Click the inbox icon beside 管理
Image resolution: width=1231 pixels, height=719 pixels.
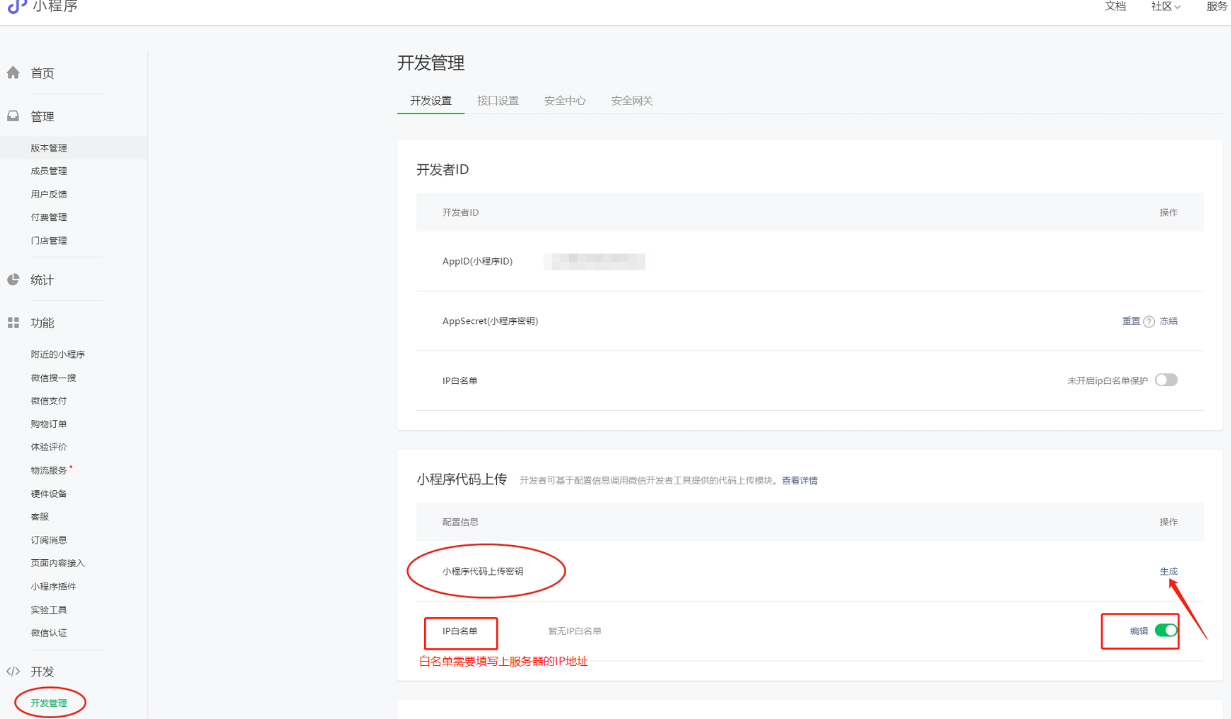coord(13,116)
